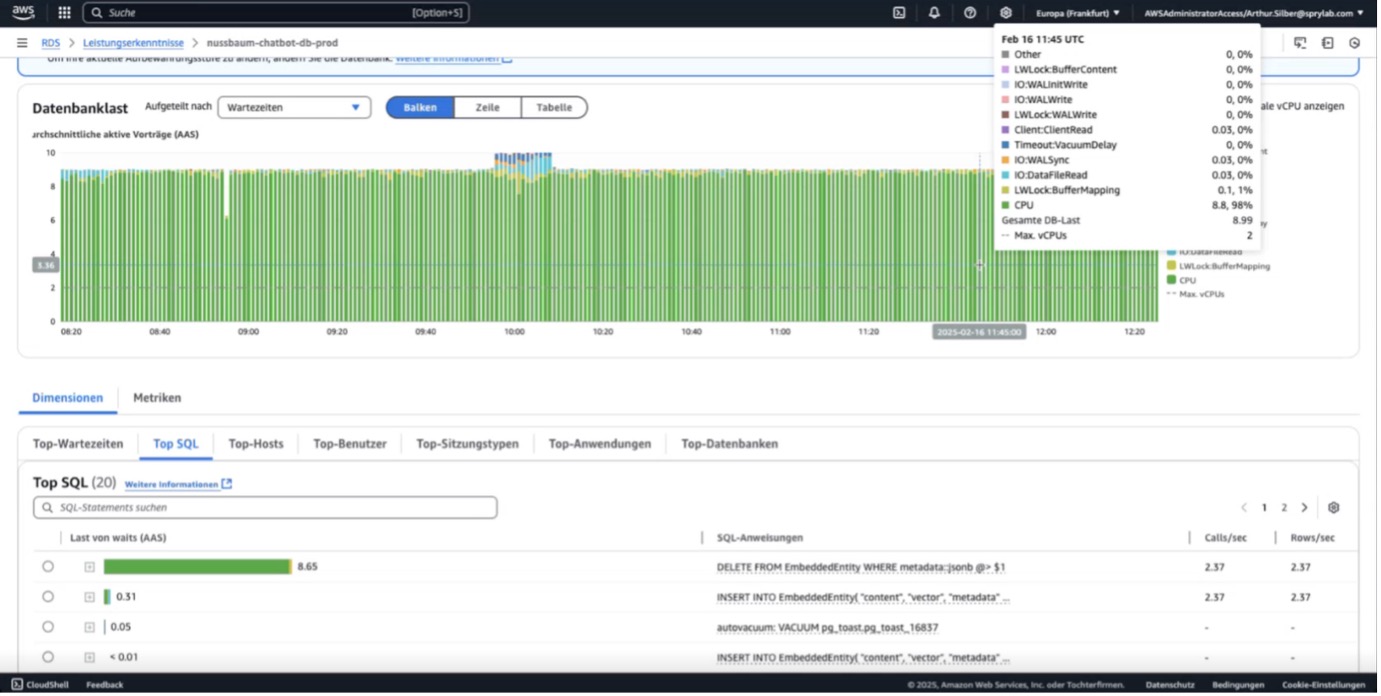Viewport: 1381px width, 696px height.
Task: Select the autovacuum VACUUM row radio button
Action: pos(48,629)
